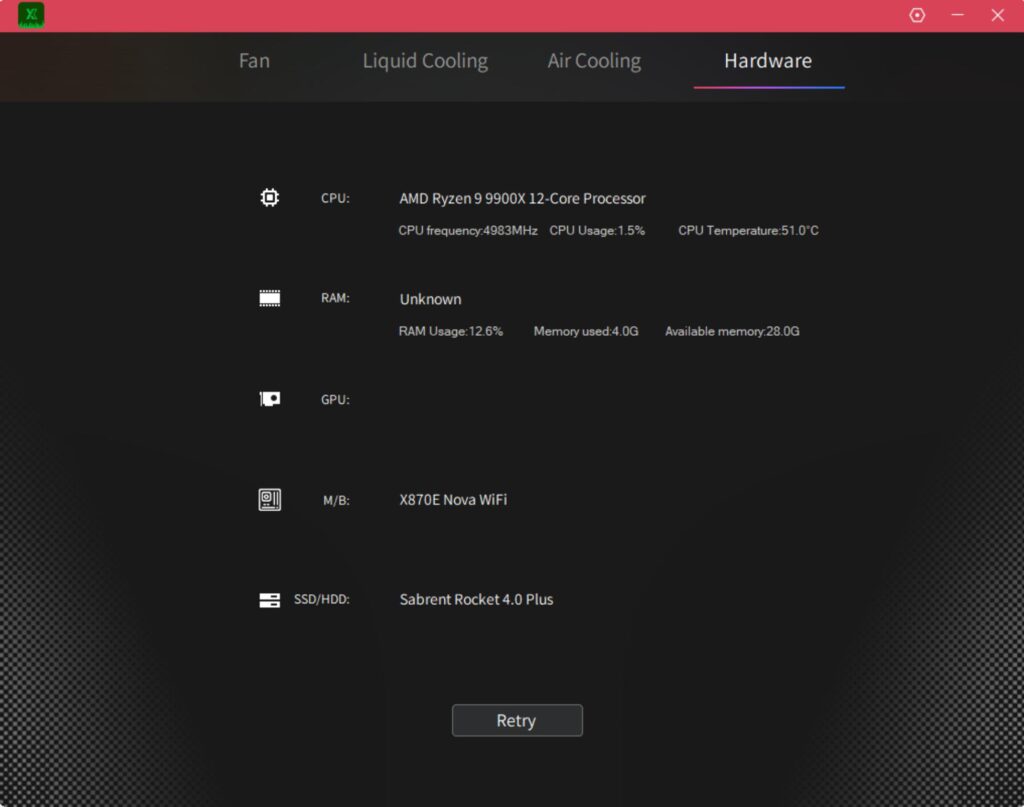Click X870E Nova WiFi motherboard name

click(453, 499)
